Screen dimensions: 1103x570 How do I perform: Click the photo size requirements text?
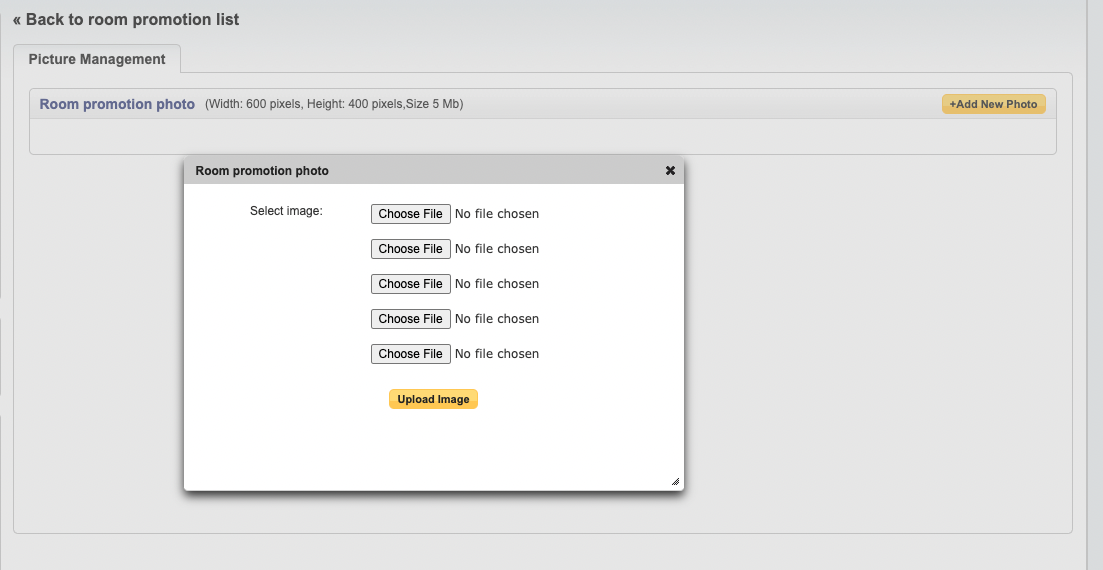334,104
